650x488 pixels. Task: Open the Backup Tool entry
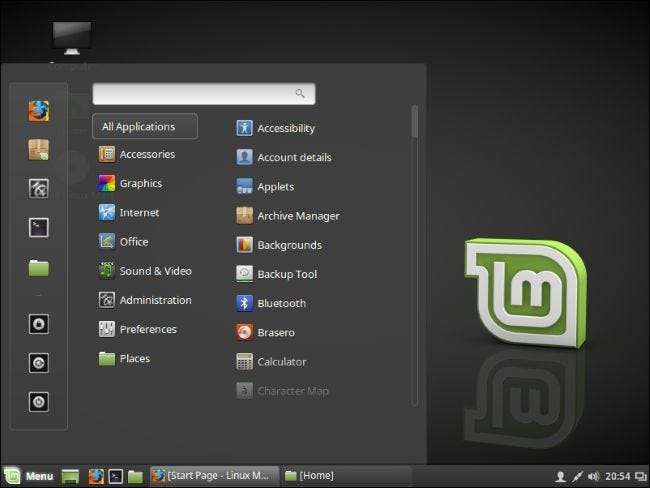[286, 274]
